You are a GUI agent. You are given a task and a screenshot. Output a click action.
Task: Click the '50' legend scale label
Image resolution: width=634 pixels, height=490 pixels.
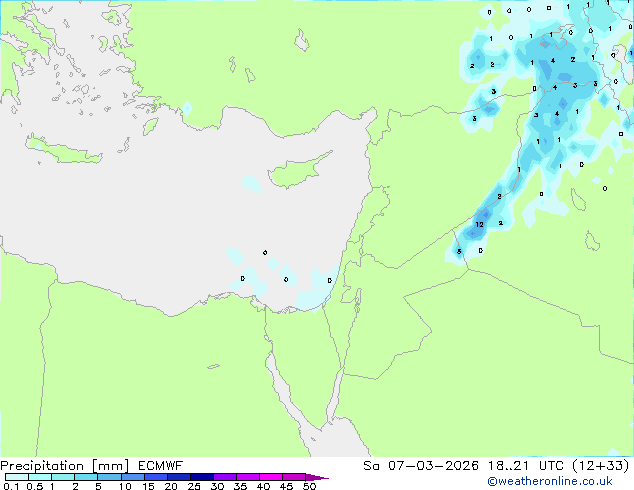pyautogui.click(x=309, y=486)
